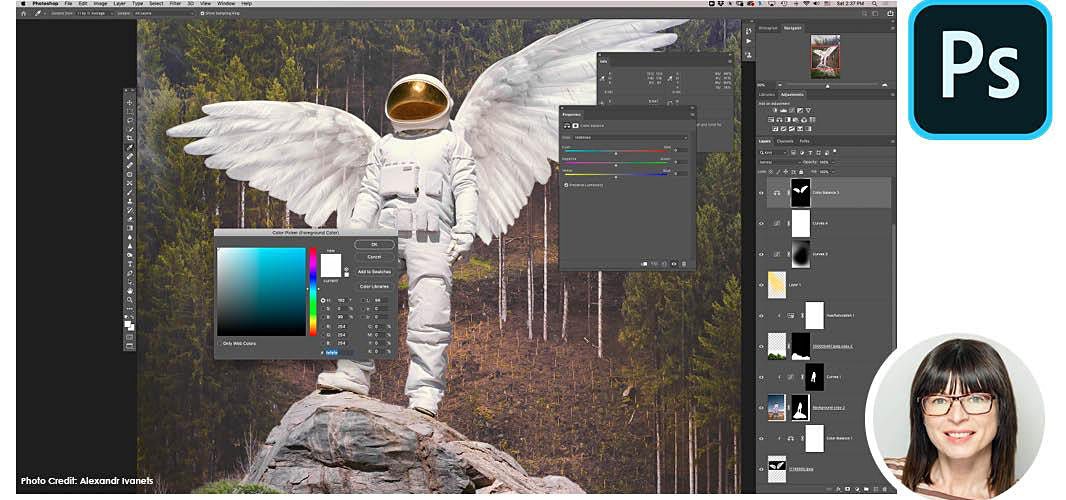The width and height of the screenshot is (1066, 500).
Task: Select the Lasso tool
Action: click(129, 120)
